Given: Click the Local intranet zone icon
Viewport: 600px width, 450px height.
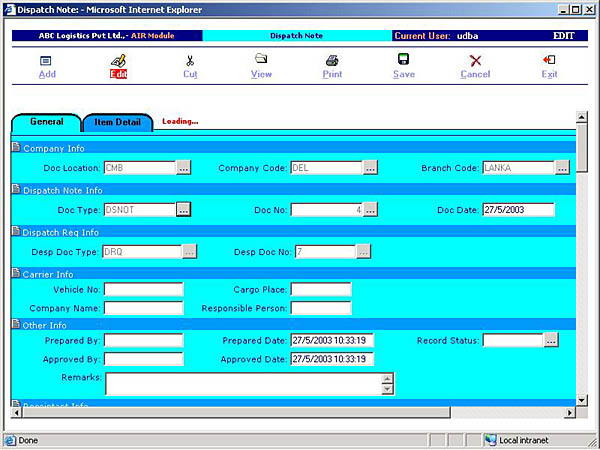Looking at the screenshot, I should [490, 440].
